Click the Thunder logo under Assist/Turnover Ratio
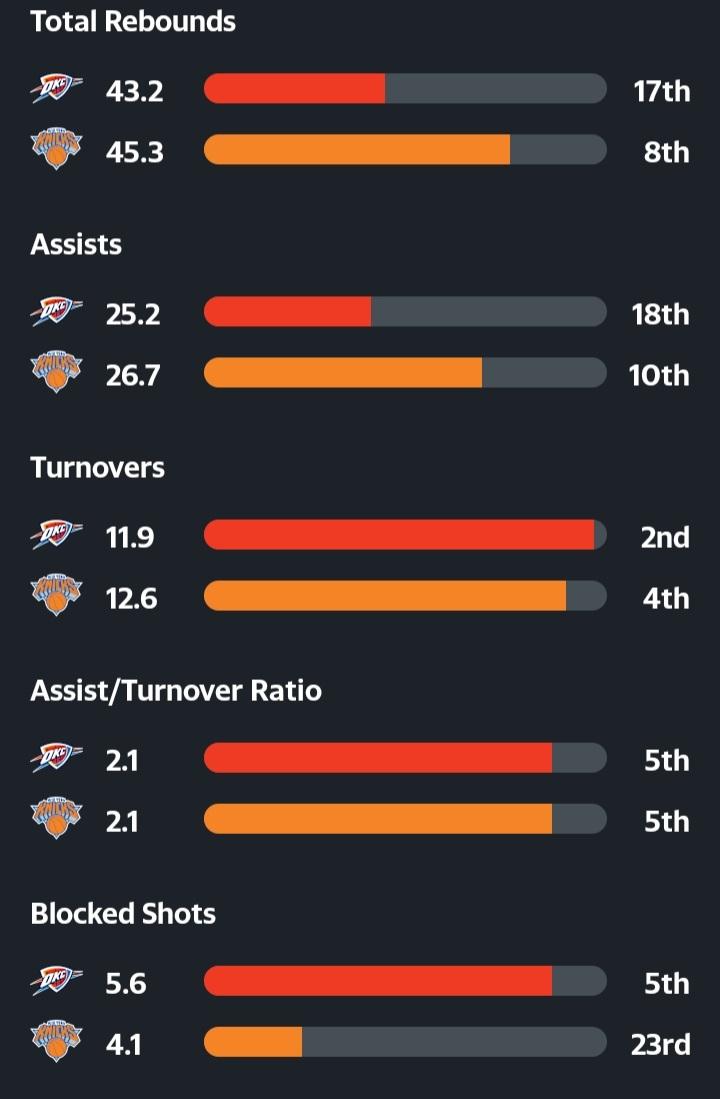Screen dimensions: 720x1099 pos(56,759)
